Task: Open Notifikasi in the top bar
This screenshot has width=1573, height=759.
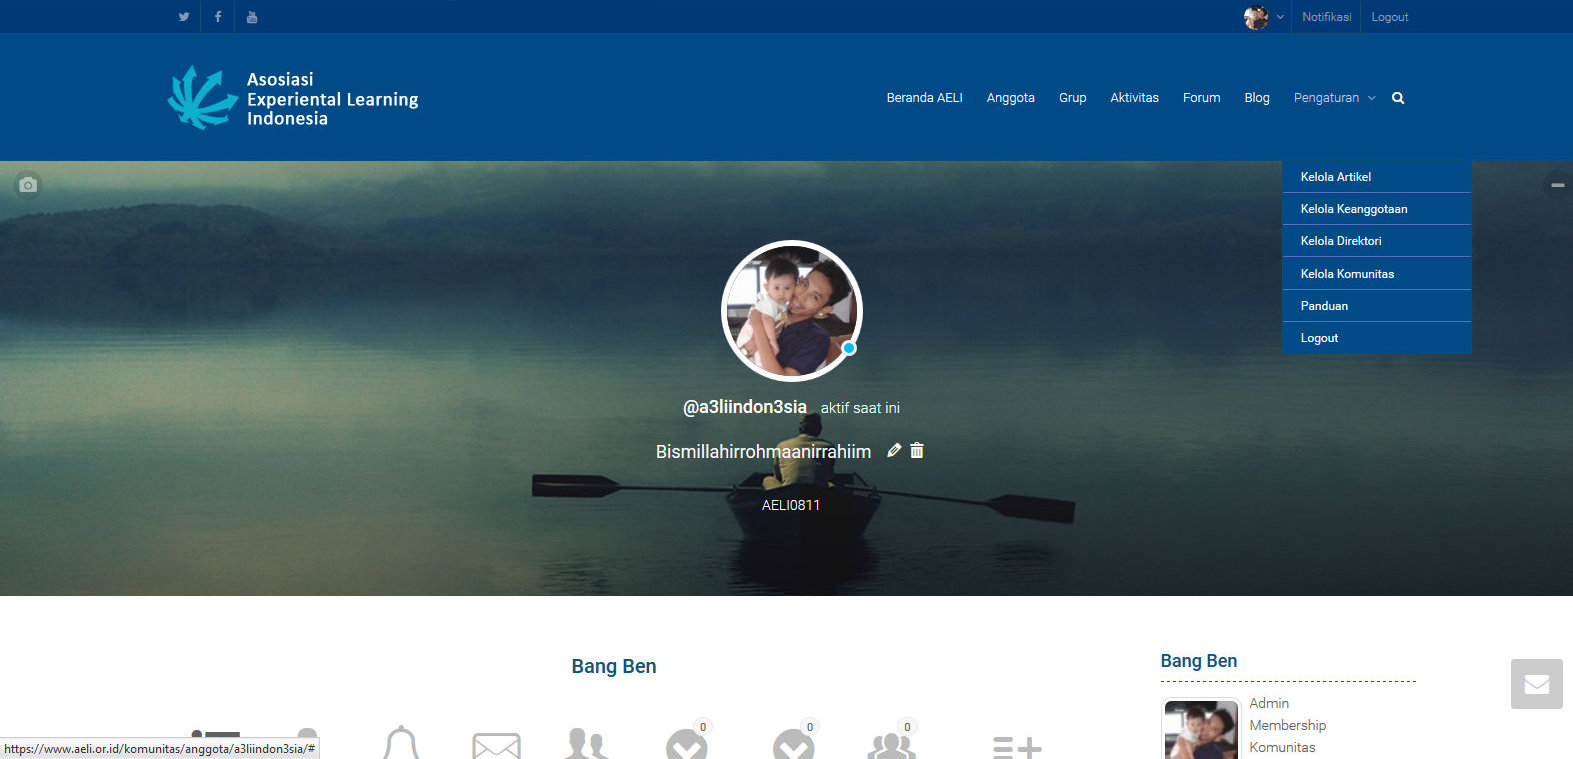Action: (1326, 17)
